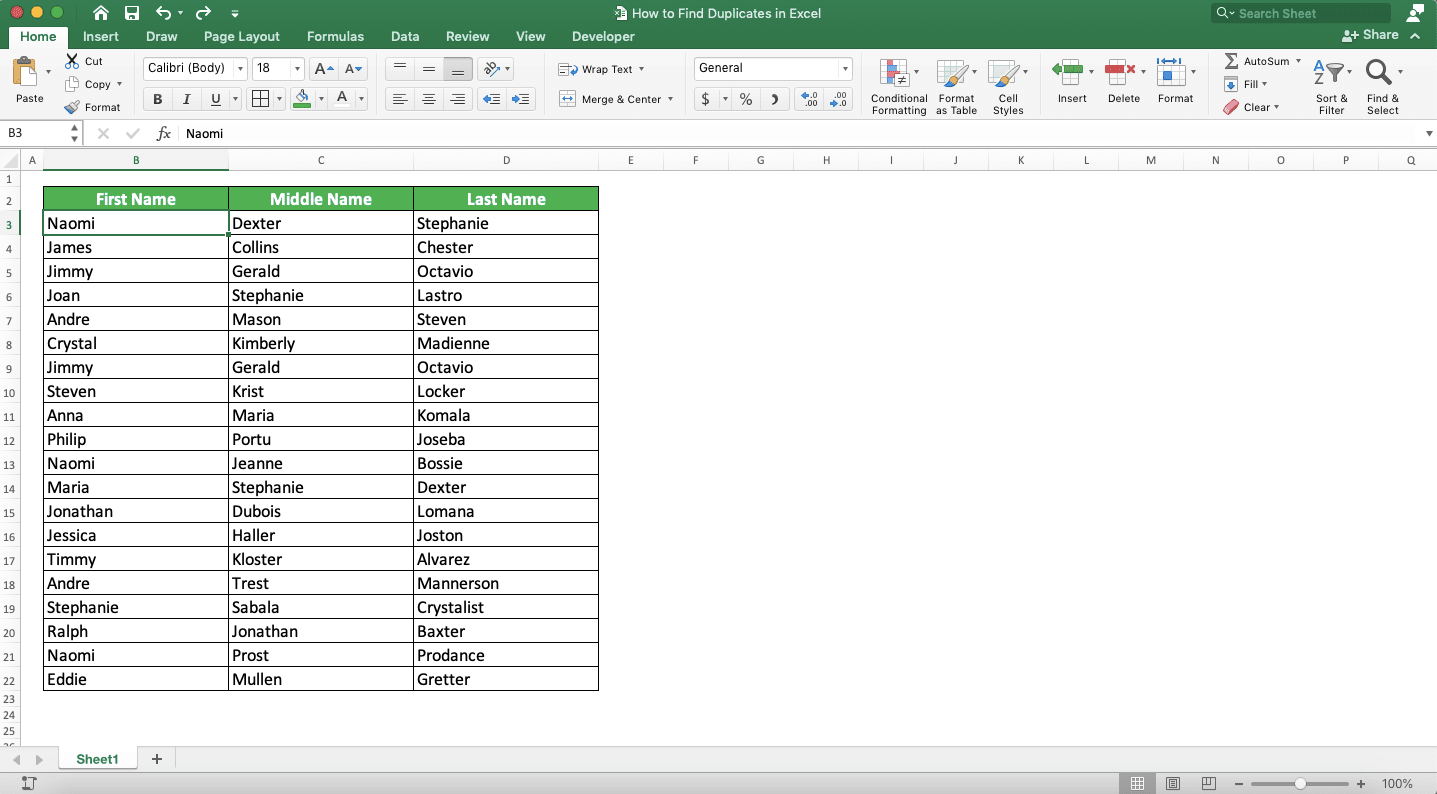Click Format as Table
Screen dimensions: 1437x794
pyautogui.click(x=955, y=85)
